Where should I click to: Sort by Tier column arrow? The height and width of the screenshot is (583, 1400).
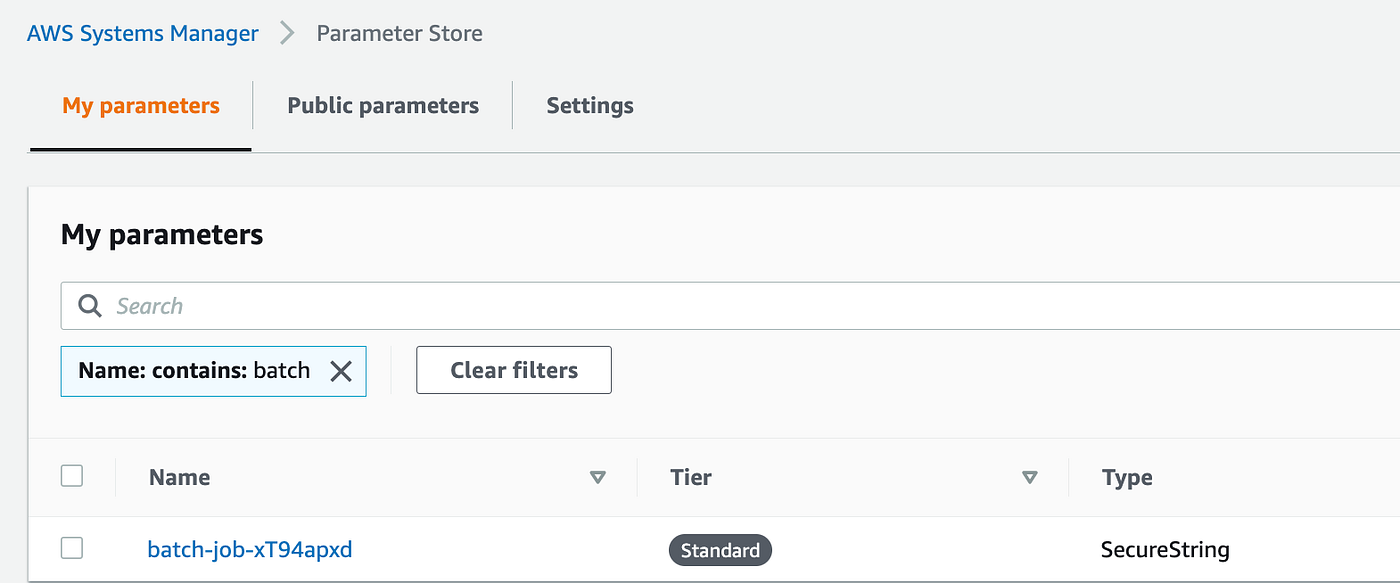[x=1030, y=478]
